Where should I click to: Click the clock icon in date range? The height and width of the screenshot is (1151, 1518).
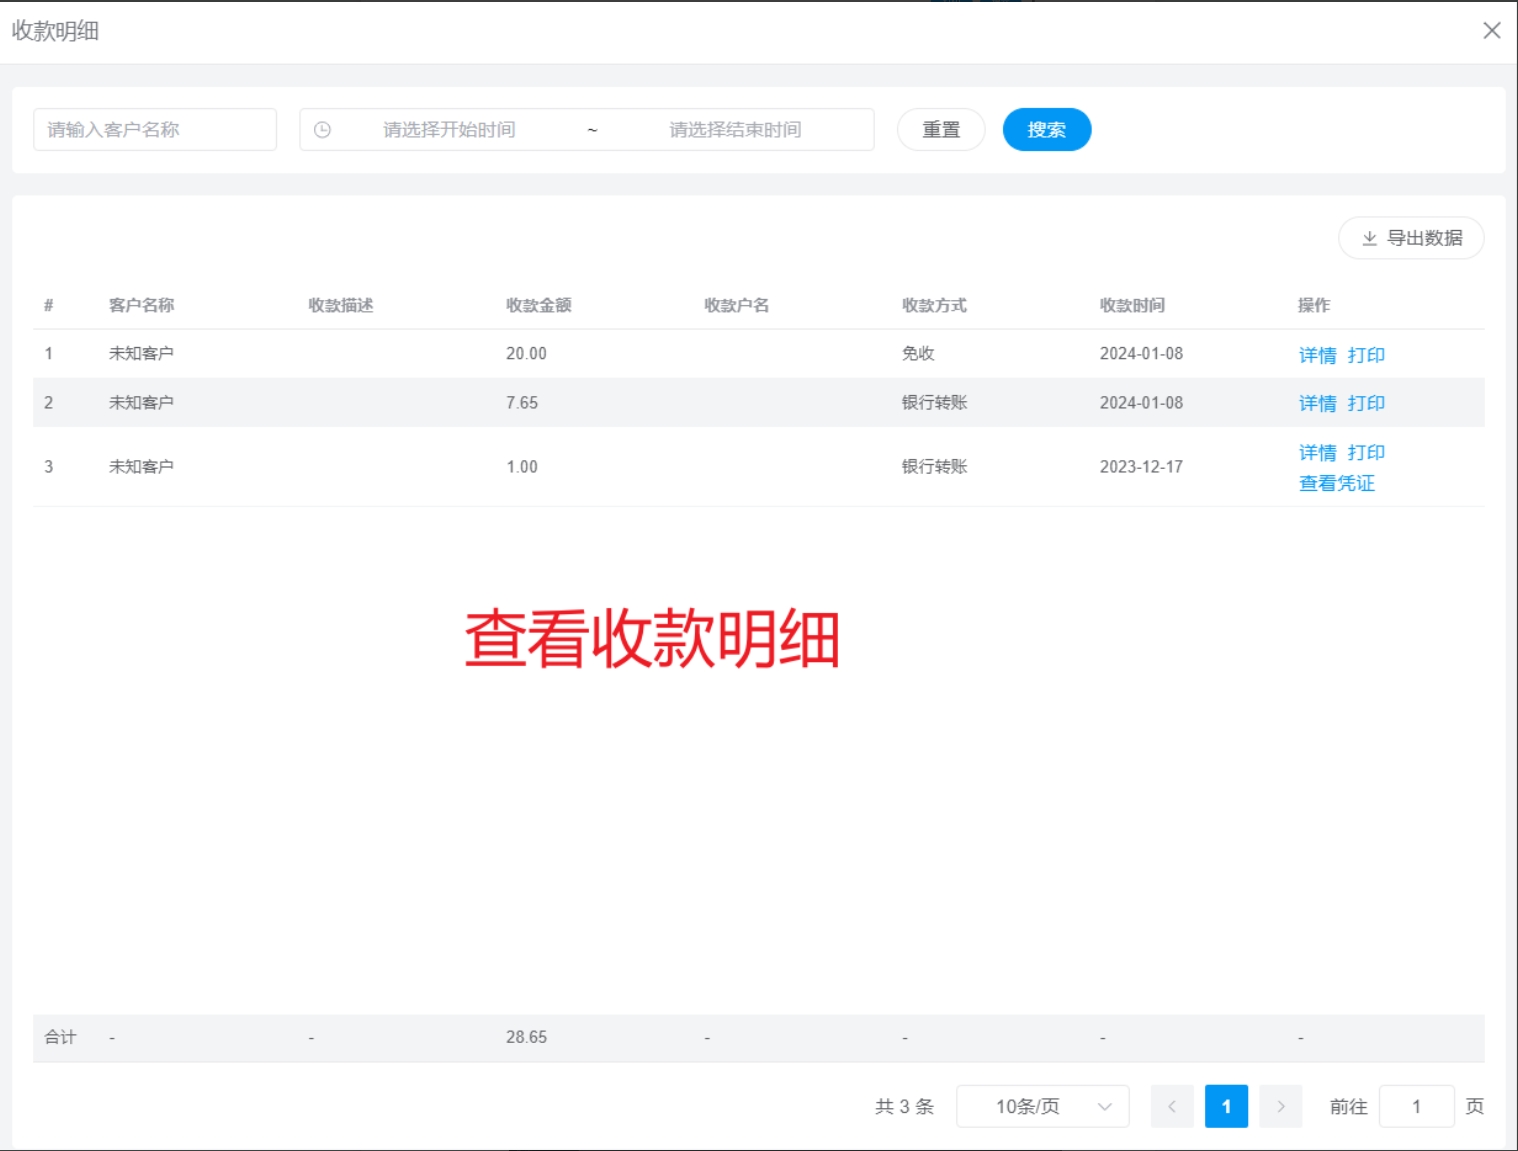pos(322,130)
